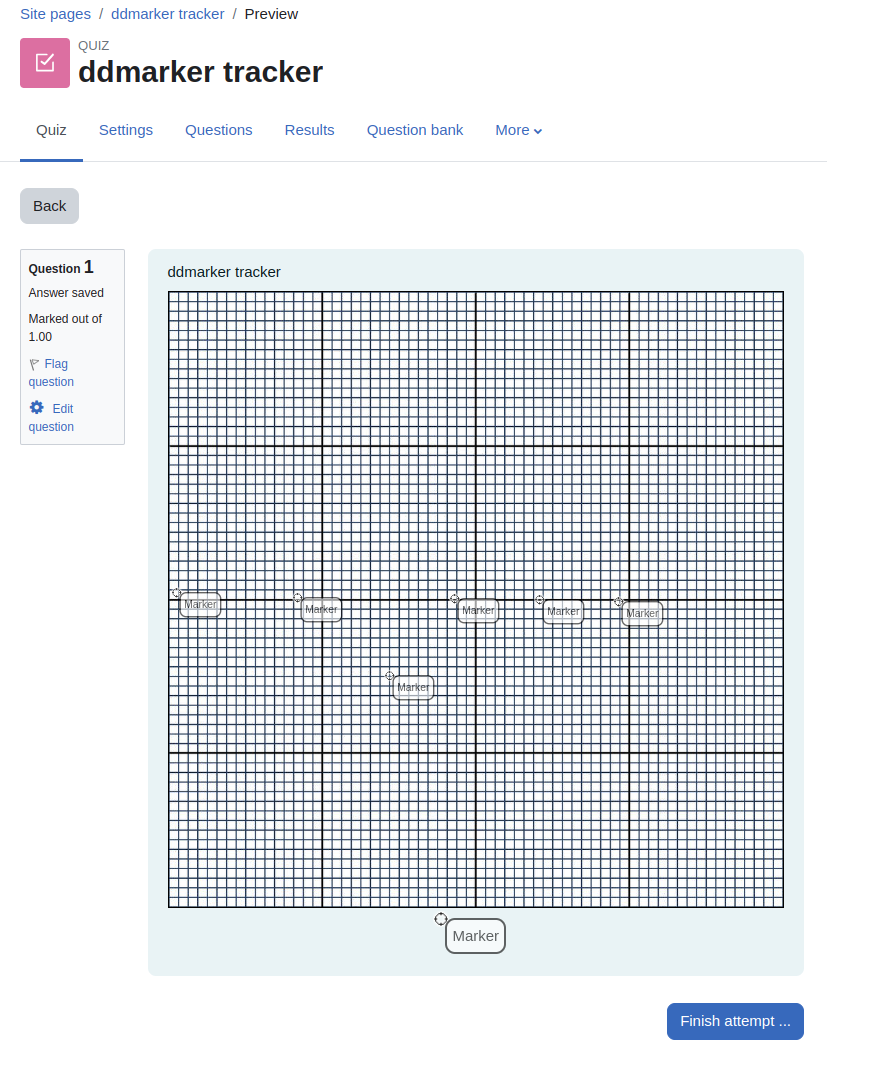Open the More dropdown in navigation

pos(518,130)
